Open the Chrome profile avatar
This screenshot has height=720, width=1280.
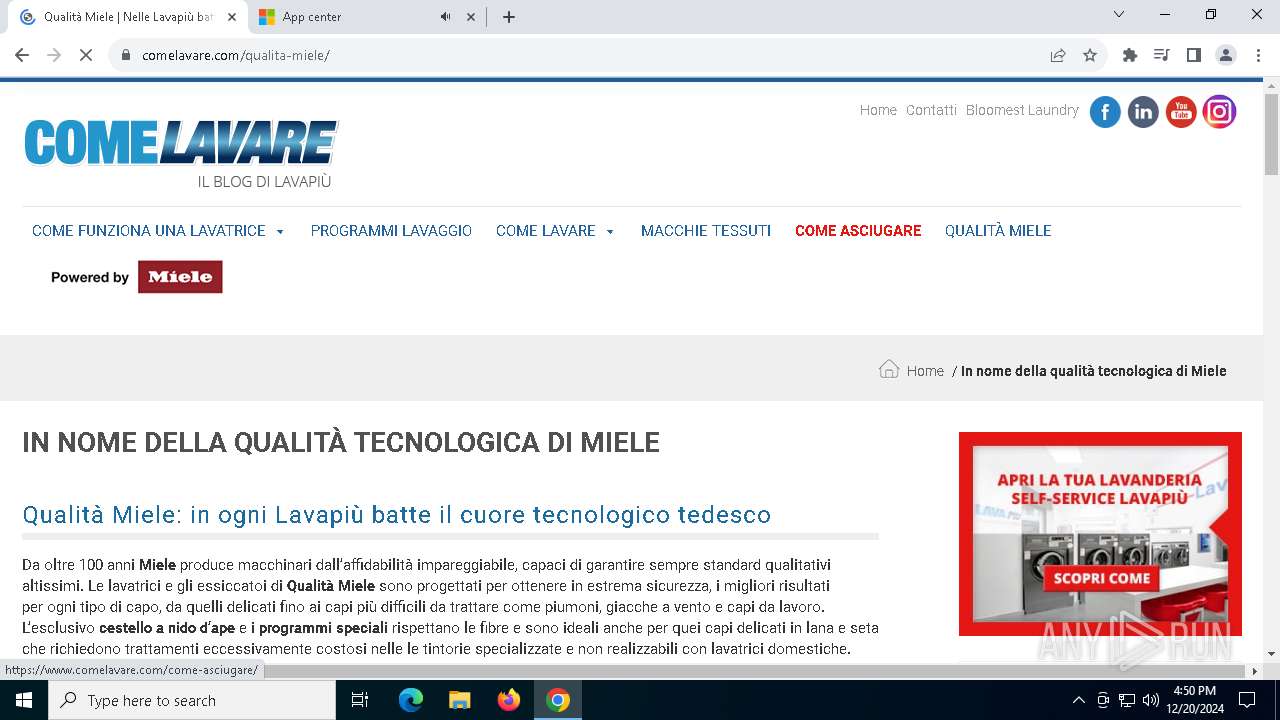(1226, 55)
